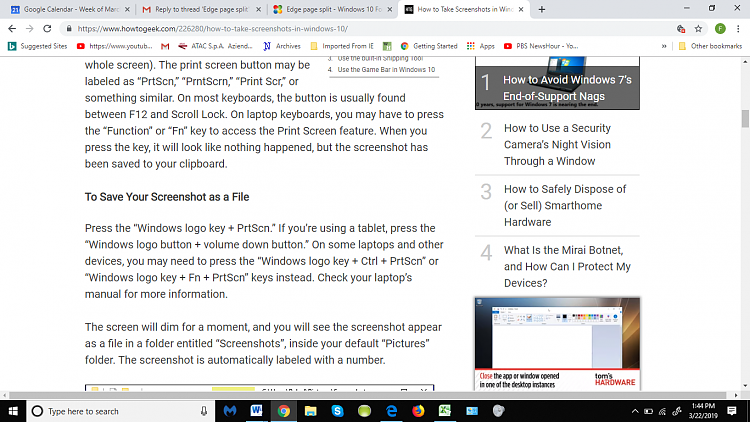This screenshot has width=750, height=422.
Task: Click the page scroll-down arrow
Action: pos(745,386)
